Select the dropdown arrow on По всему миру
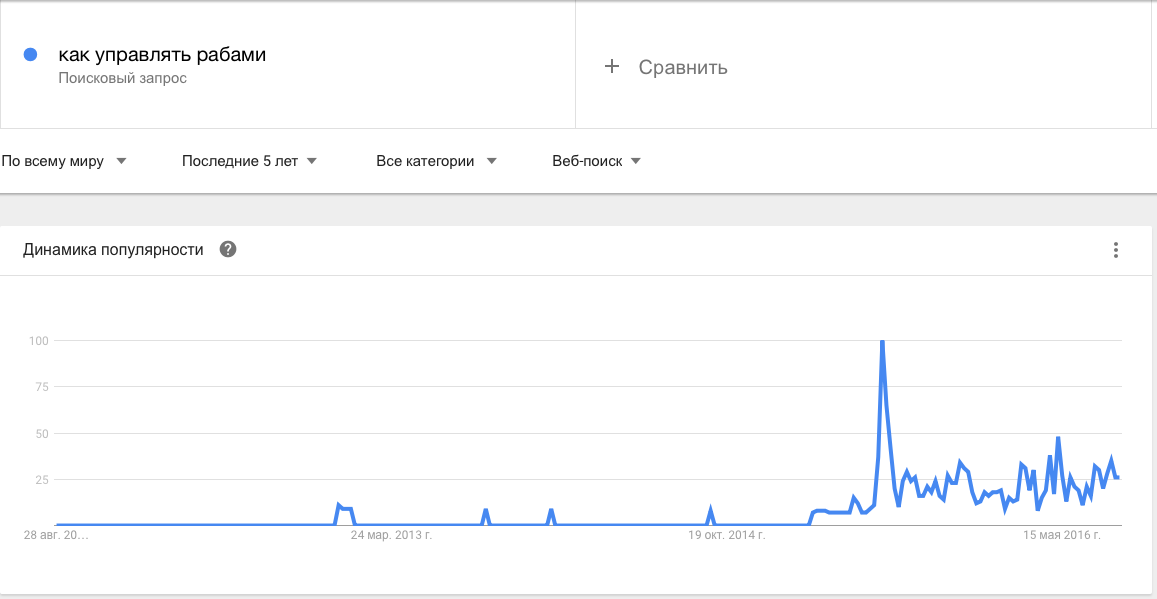The width and height of the screenshot is (1157, 599). click(121, 160)
